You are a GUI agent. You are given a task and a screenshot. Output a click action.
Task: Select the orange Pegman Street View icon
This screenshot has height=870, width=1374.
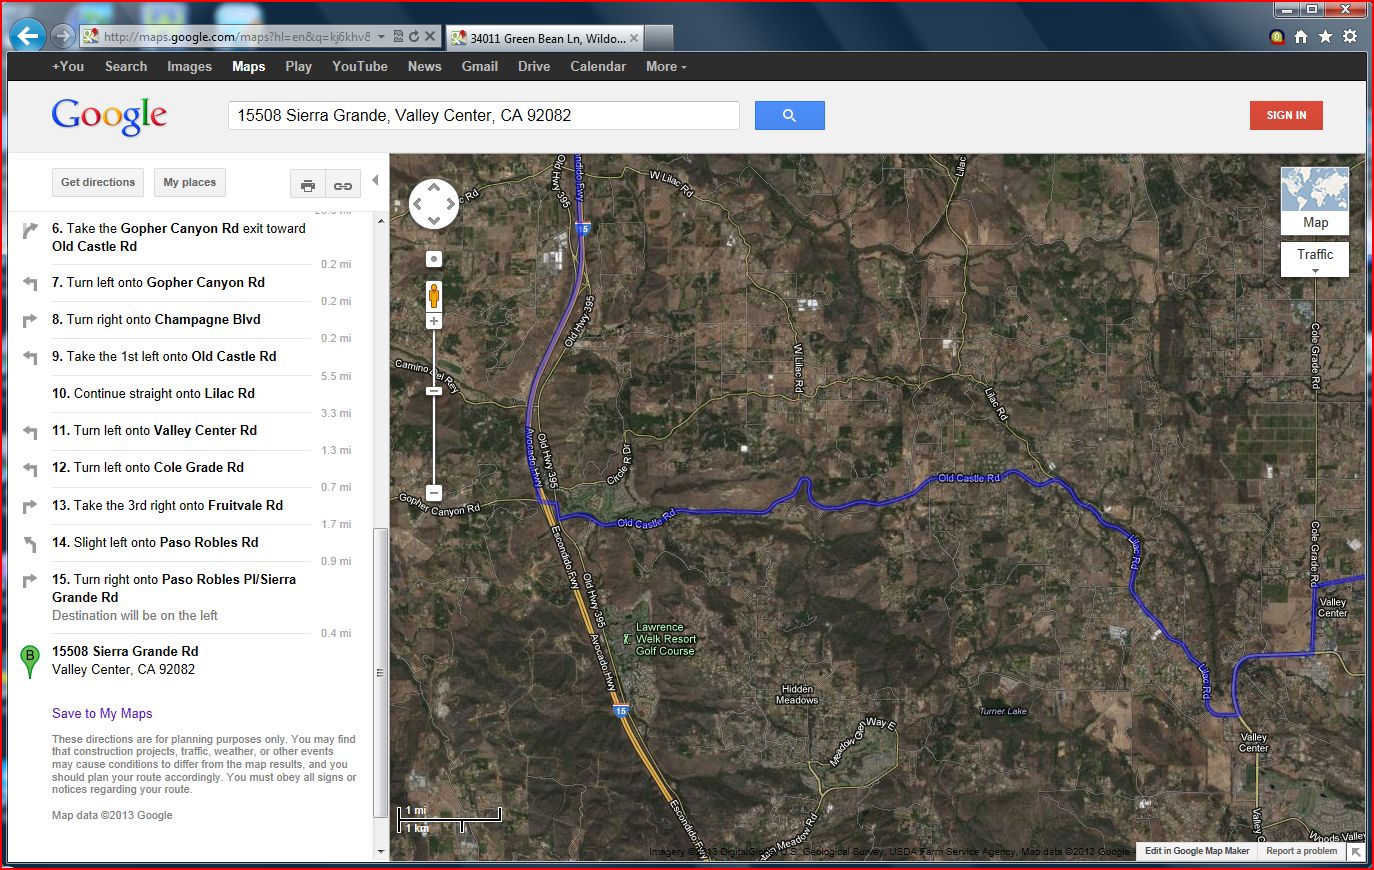click(434, 295)
